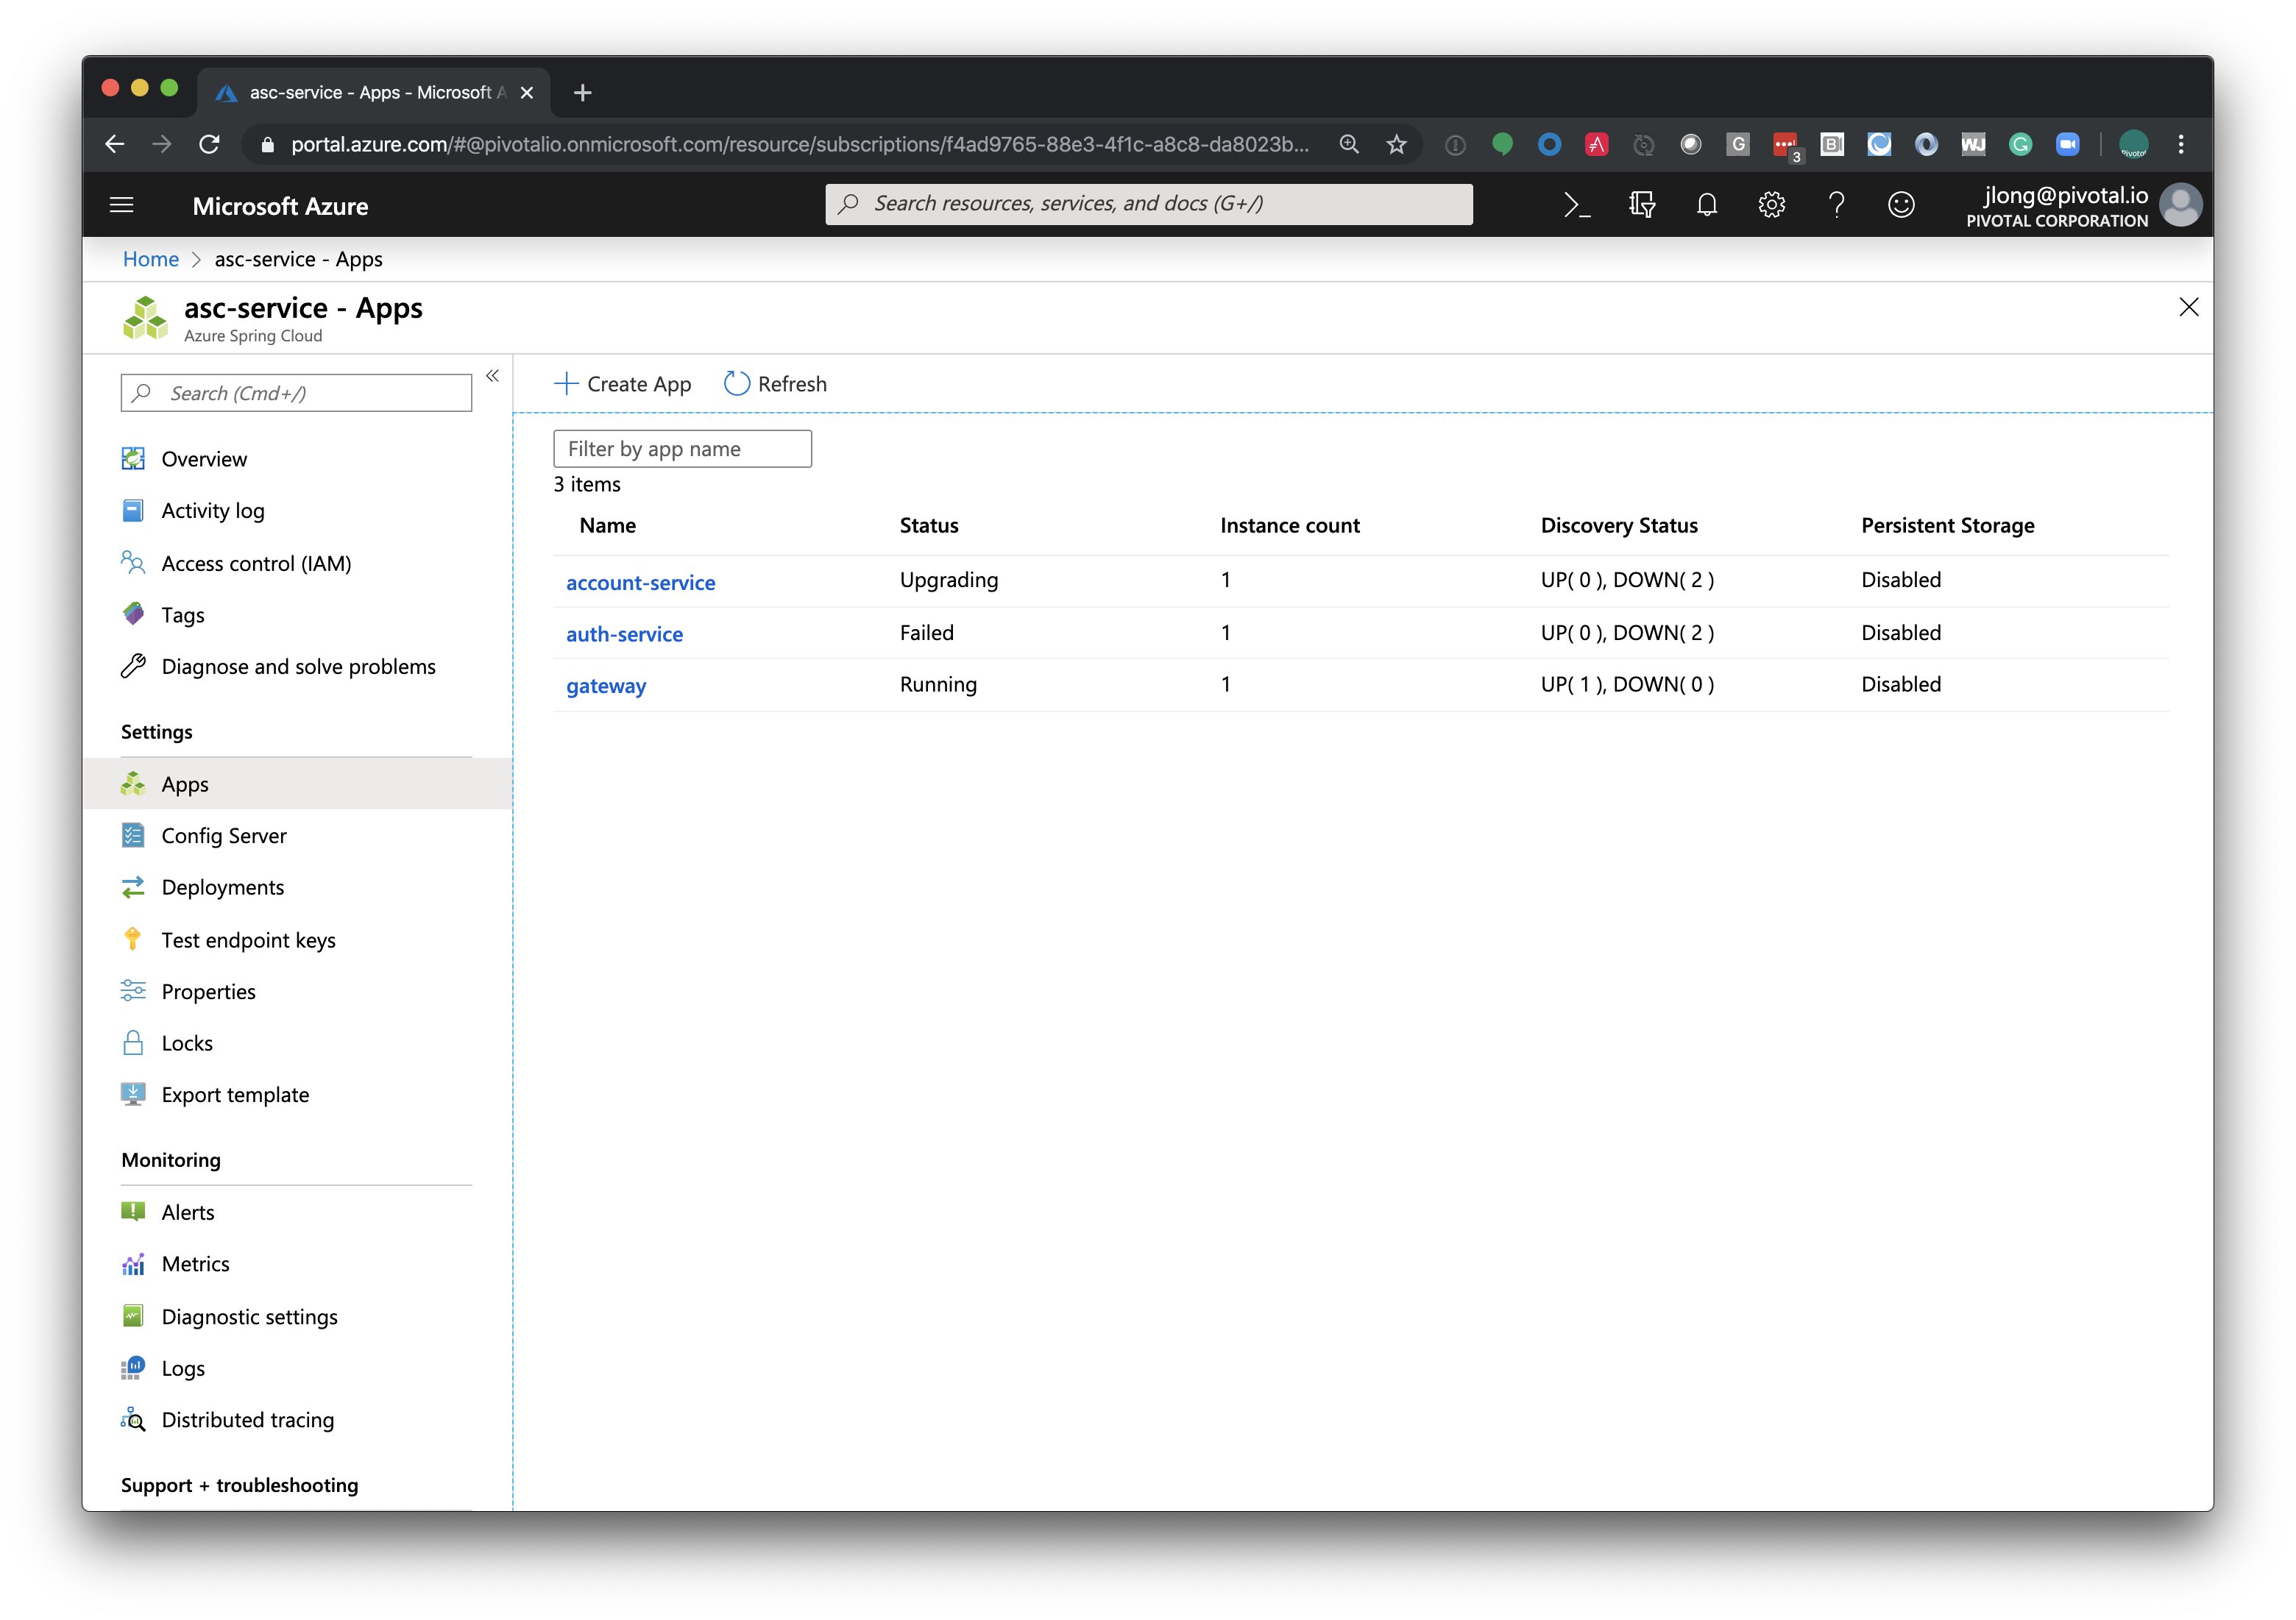Open Chrome's three-dot menu

tap(2181, 144)
